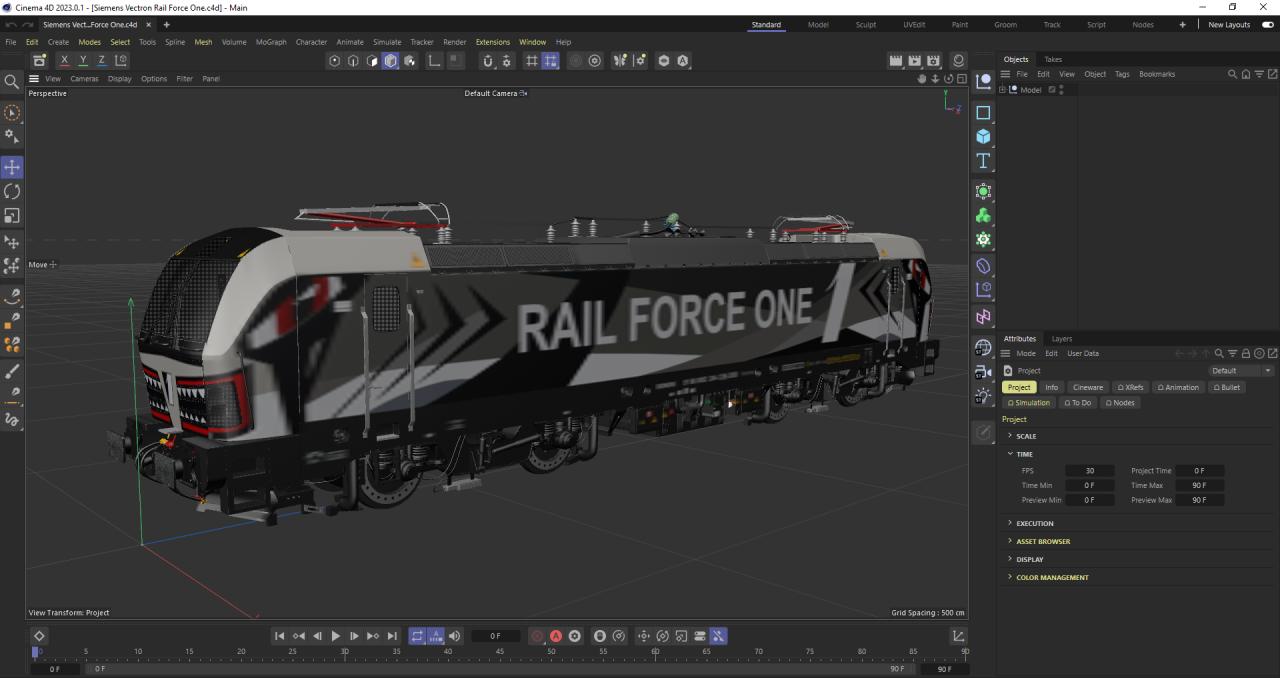
Task: Click the Cineware attribute button
Action: (x=1087, y=387)
